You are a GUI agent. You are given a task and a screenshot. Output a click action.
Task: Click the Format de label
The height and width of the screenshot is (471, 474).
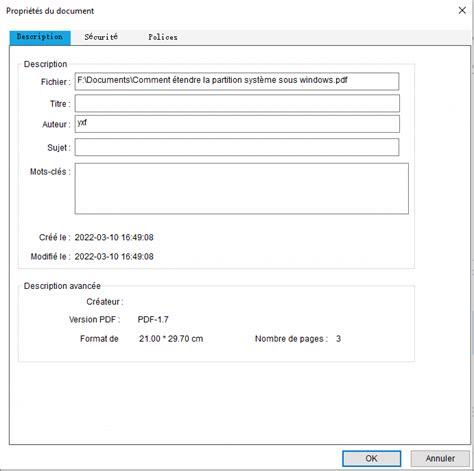(99, 339)
